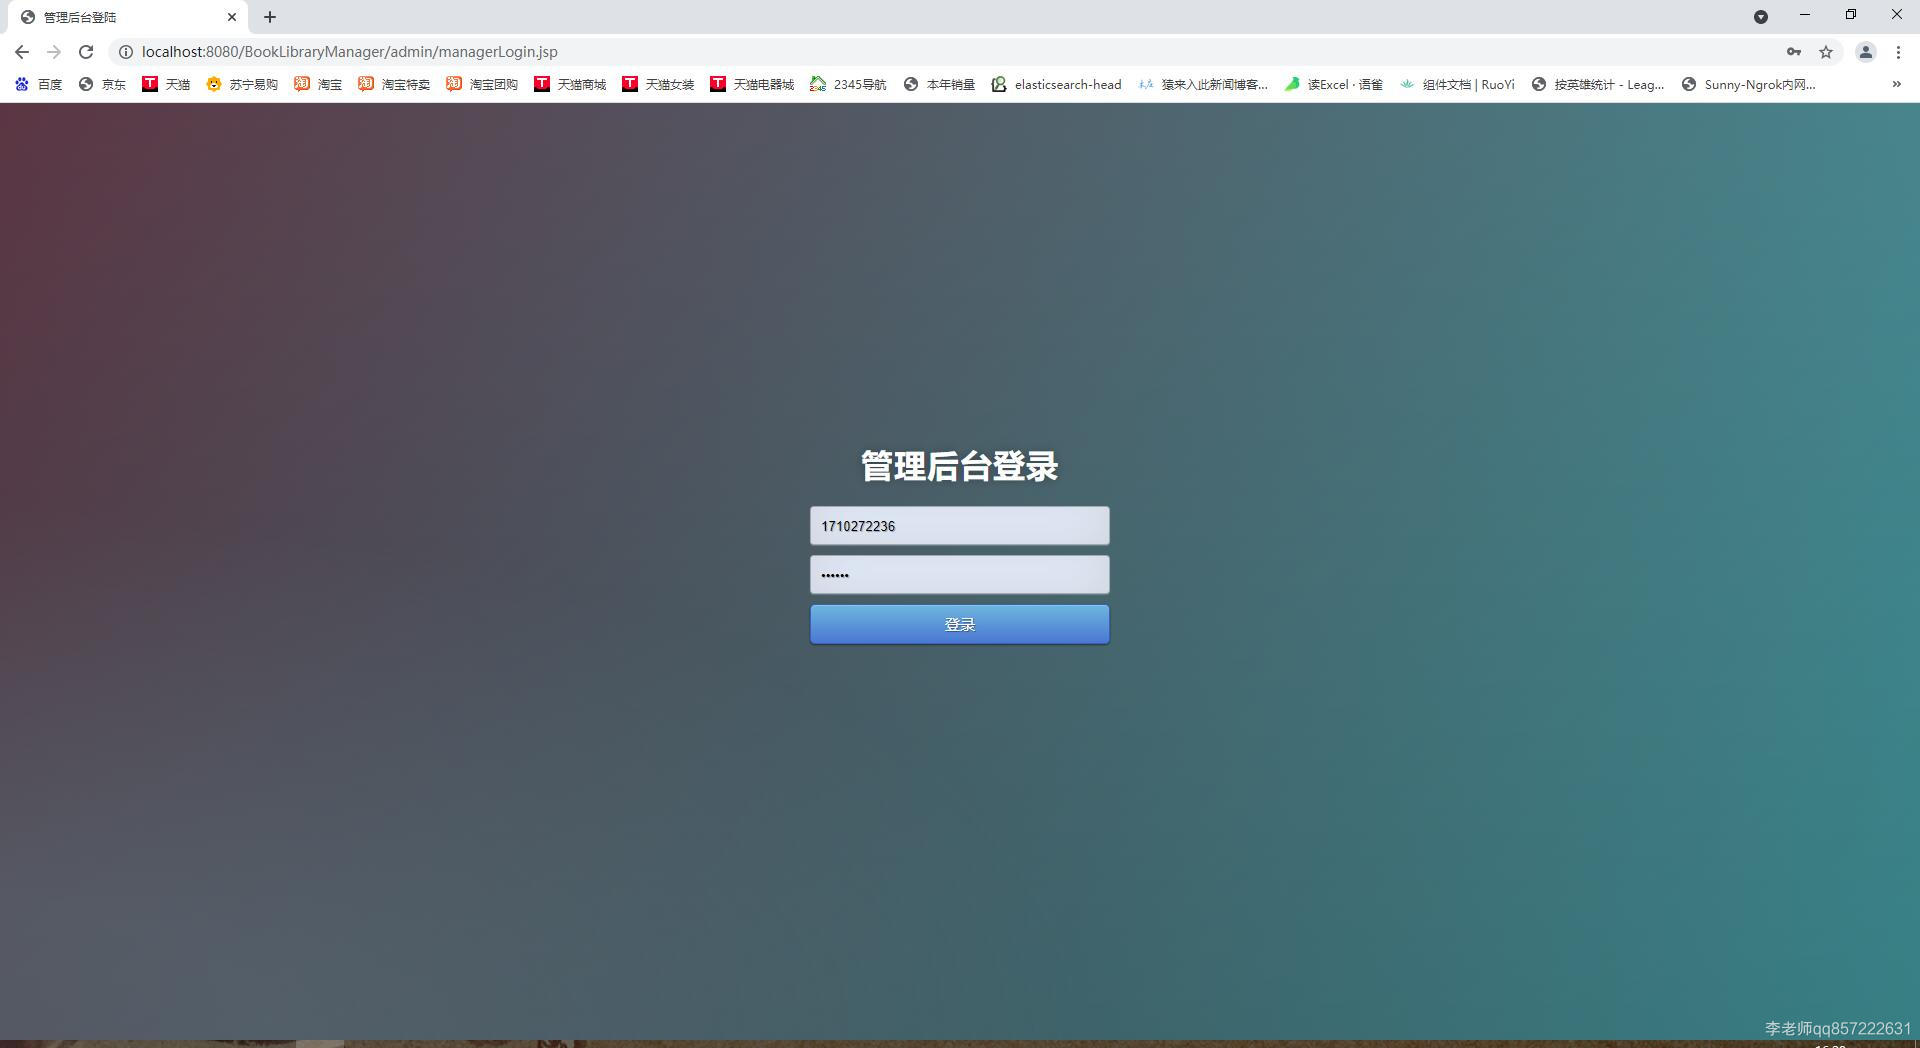Reload the current page
1920x1048 pixels.
pyautogui.click(x=86, y=51)
